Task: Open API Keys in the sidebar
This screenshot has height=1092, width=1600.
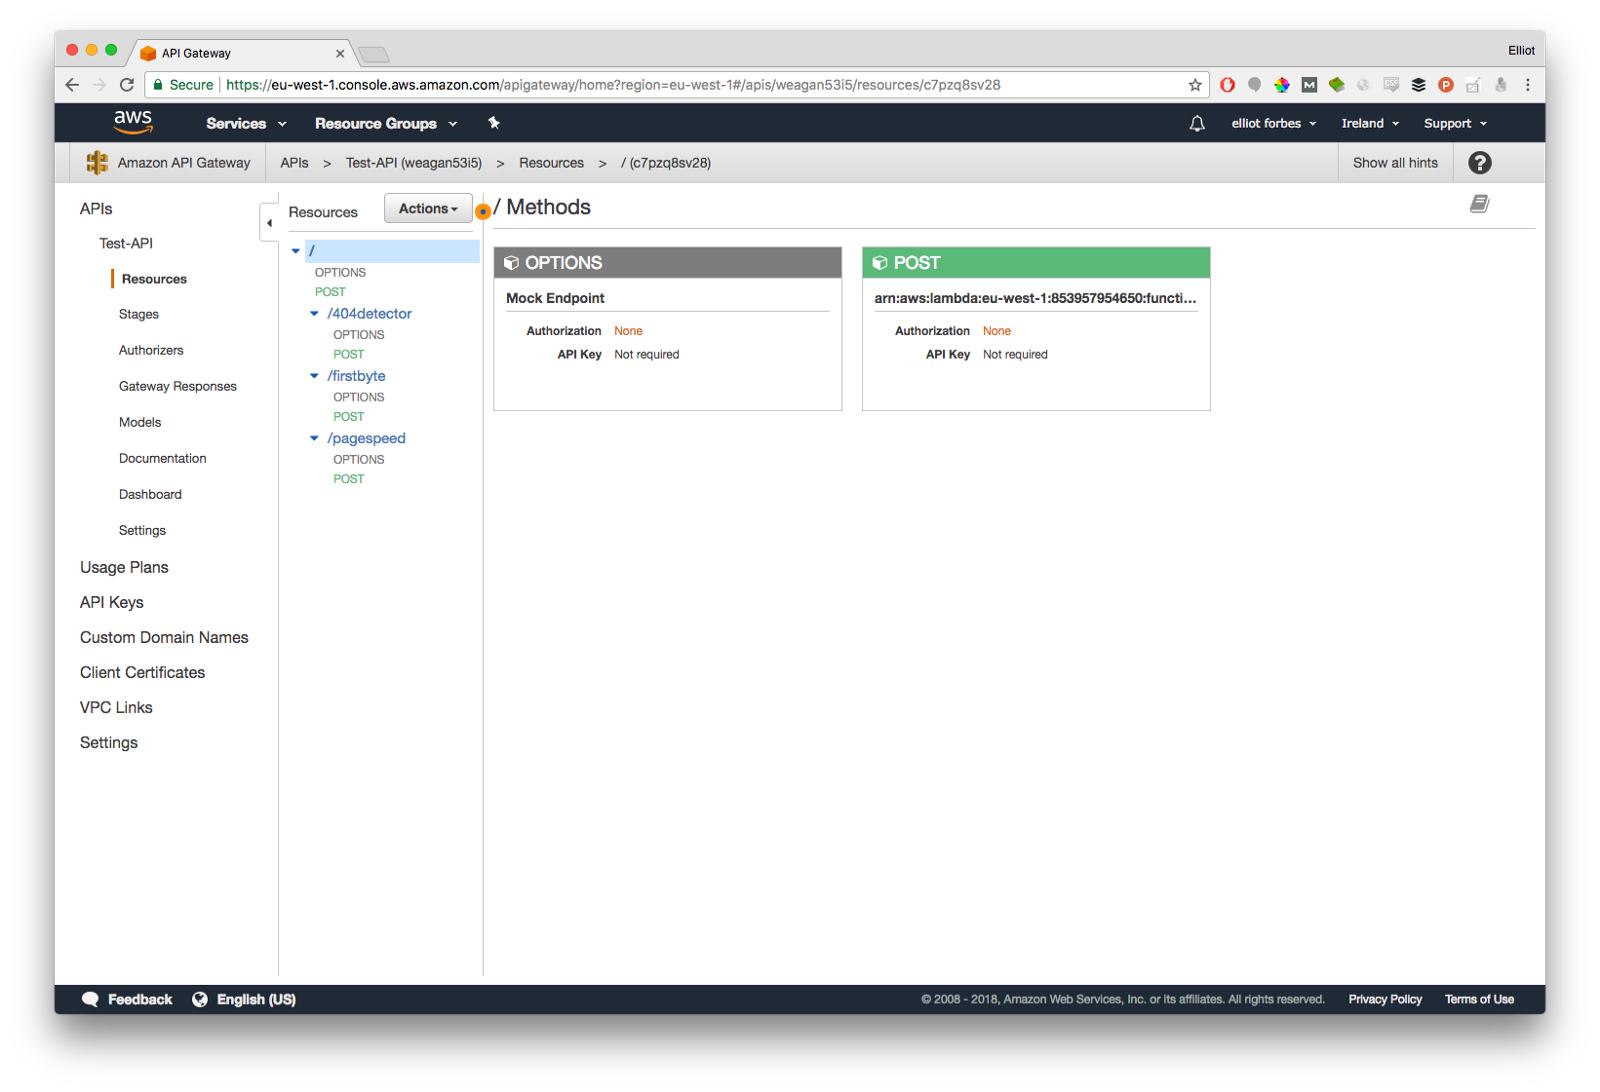Action: click(x=112, y=602)
